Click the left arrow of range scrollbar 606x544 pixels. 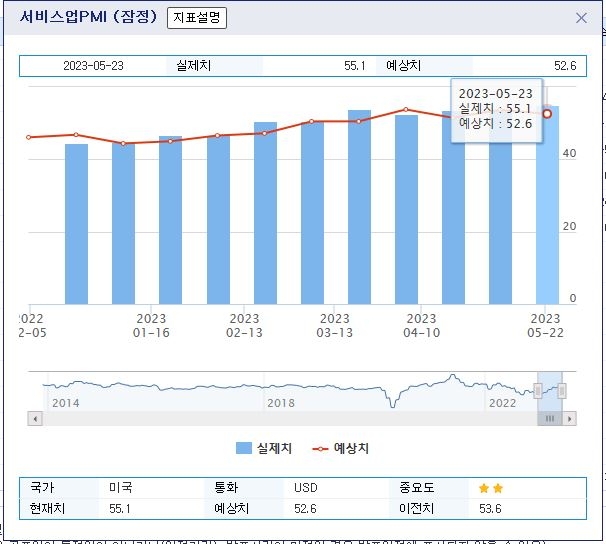(x=35, y=419)
